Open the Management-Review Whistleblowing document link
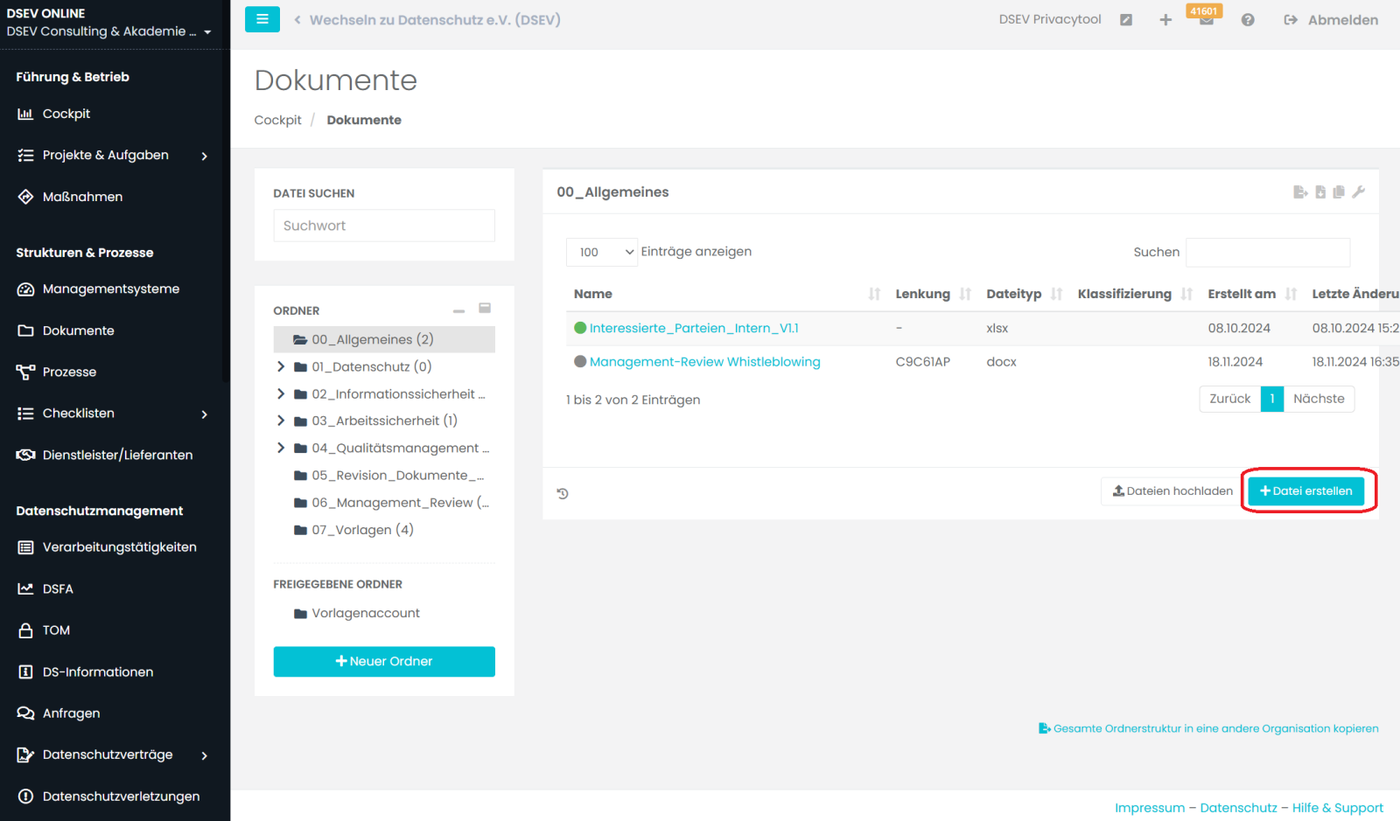This screenshot has height=821, width=1400. [x=704, y=362]
